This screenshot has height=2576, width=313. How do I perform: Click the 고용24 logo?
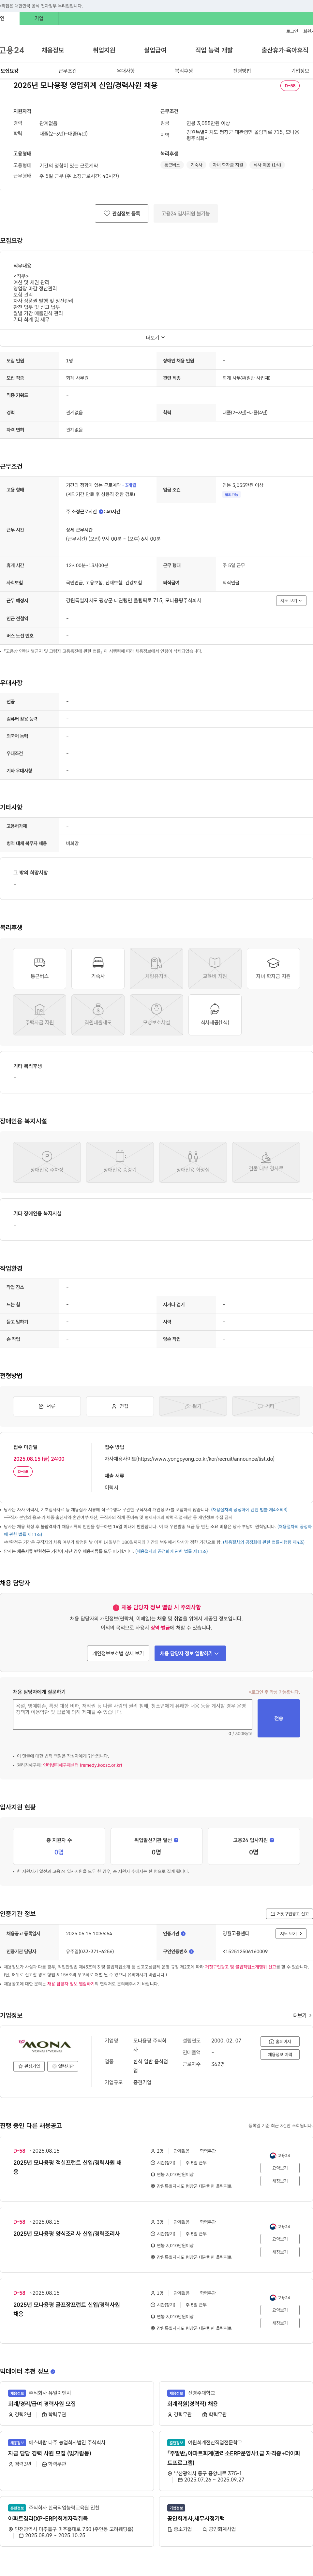click(x=12, y=50)
